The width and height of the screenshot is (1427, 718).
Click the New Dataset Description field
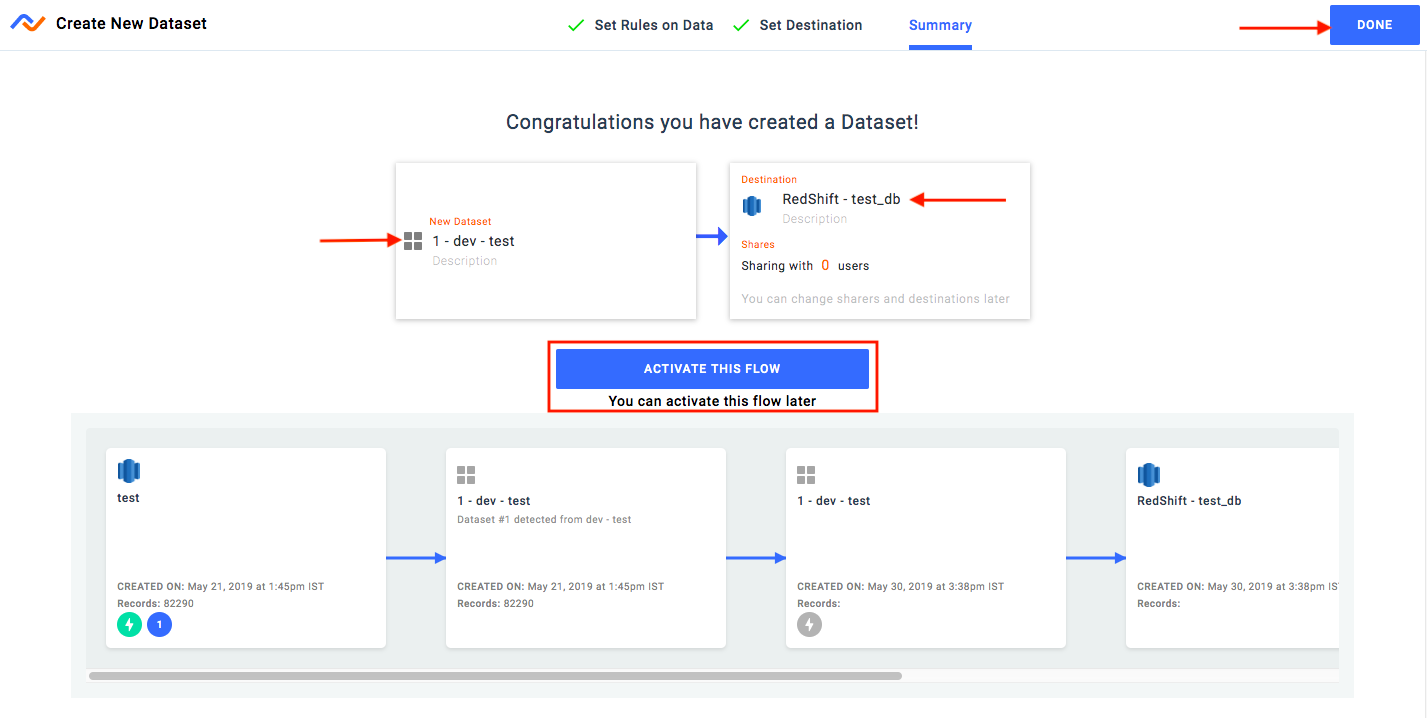pyautogui.click(x=465, y=261)
